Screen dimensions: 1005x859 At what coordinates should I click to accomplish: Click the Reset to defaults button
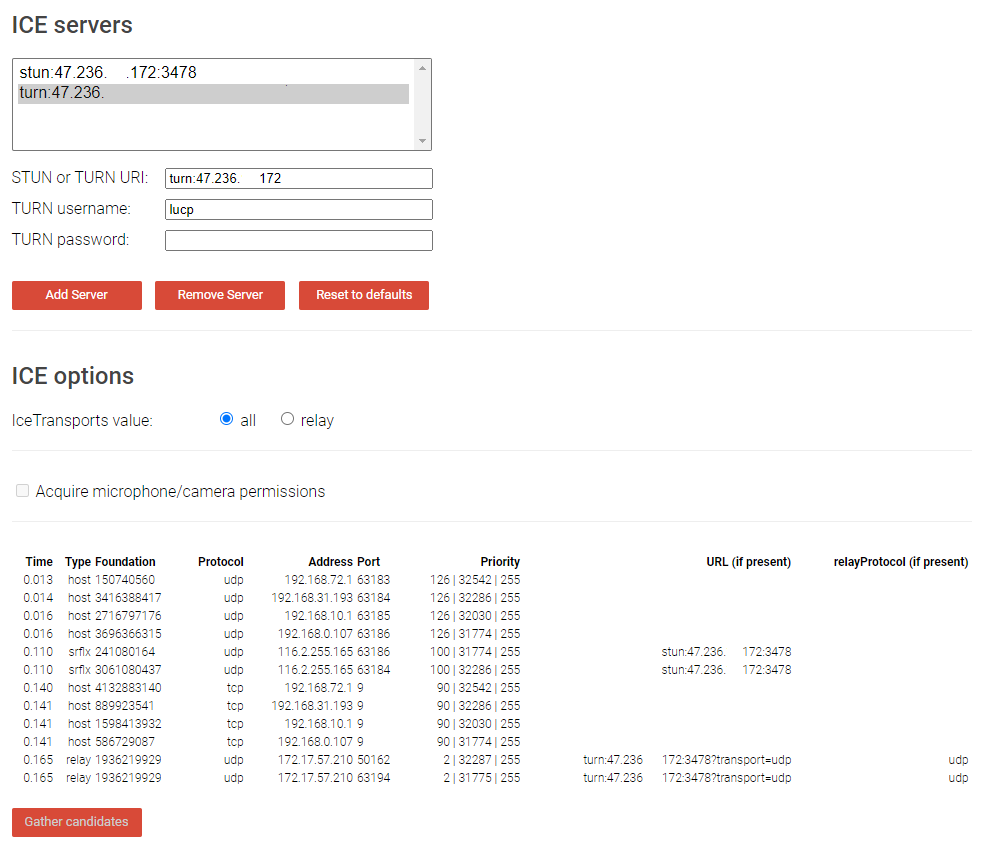pyautogui.click(x=363, y=295)
